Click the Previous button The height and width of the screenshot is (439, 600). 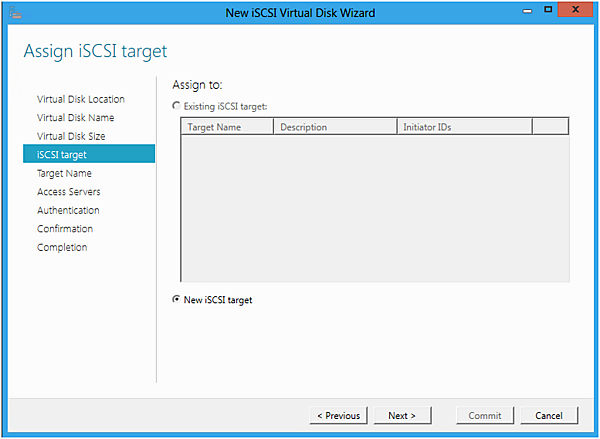point(338,415)
